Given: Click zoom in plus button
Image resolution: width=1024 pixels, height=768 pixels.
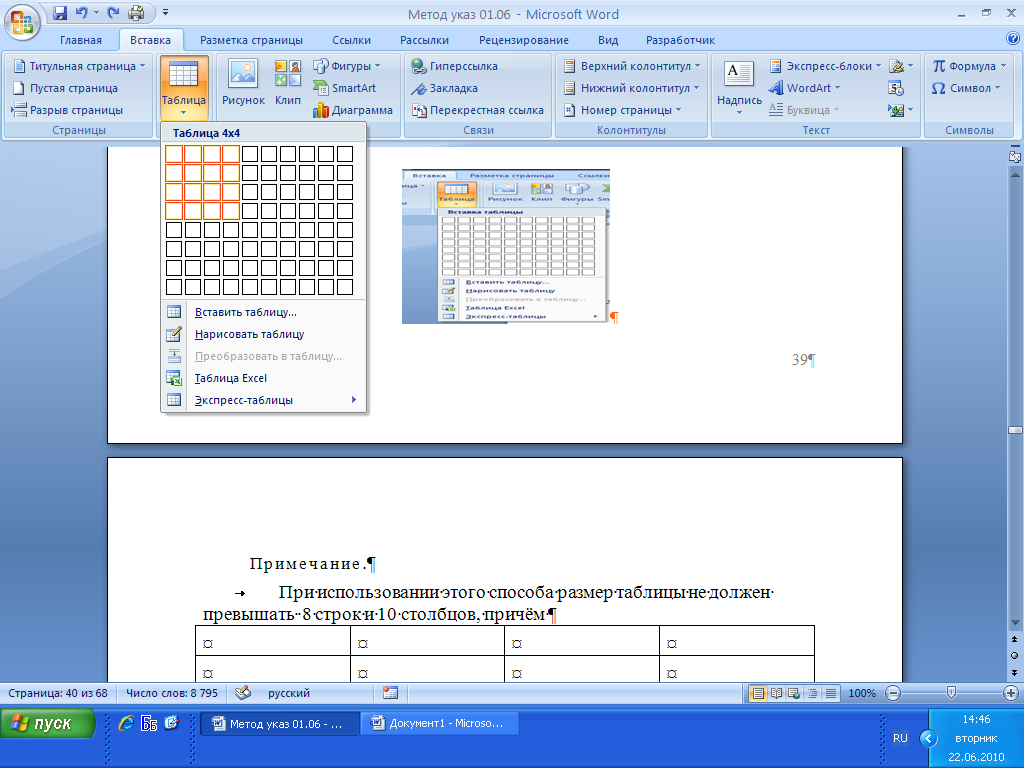Looking at the screenshot, I should pyautogui.click(x=1010, y=693).
